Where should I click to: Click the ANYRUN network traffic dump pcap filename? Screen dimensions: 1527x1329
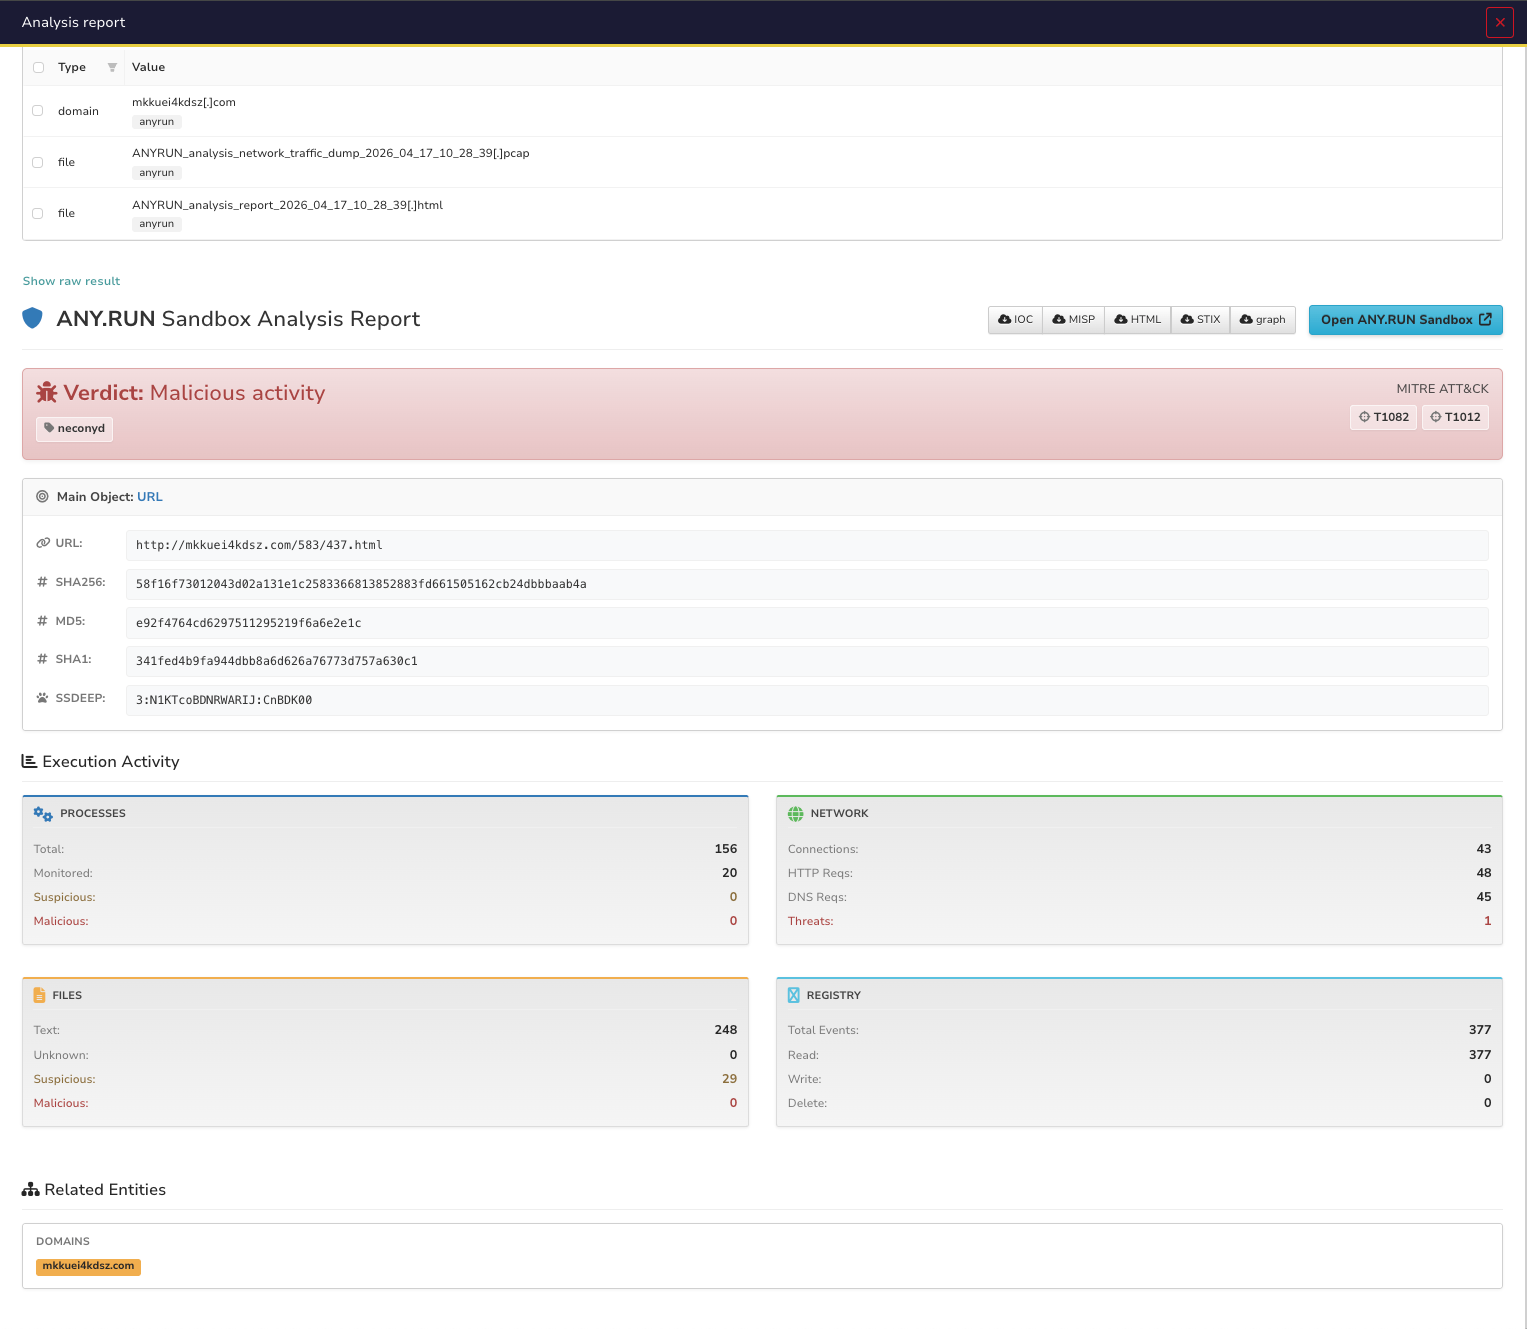pos(331,153)
